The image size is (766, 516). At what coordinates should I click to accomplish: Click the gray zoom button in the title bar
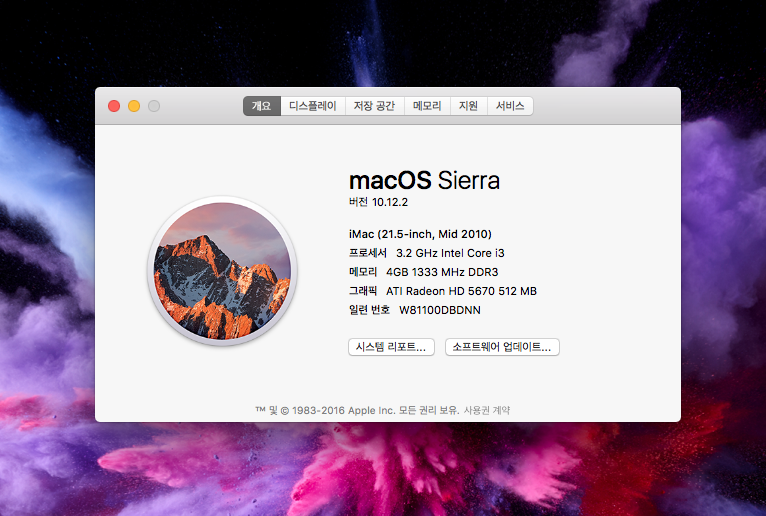click(x=154, y=106)
